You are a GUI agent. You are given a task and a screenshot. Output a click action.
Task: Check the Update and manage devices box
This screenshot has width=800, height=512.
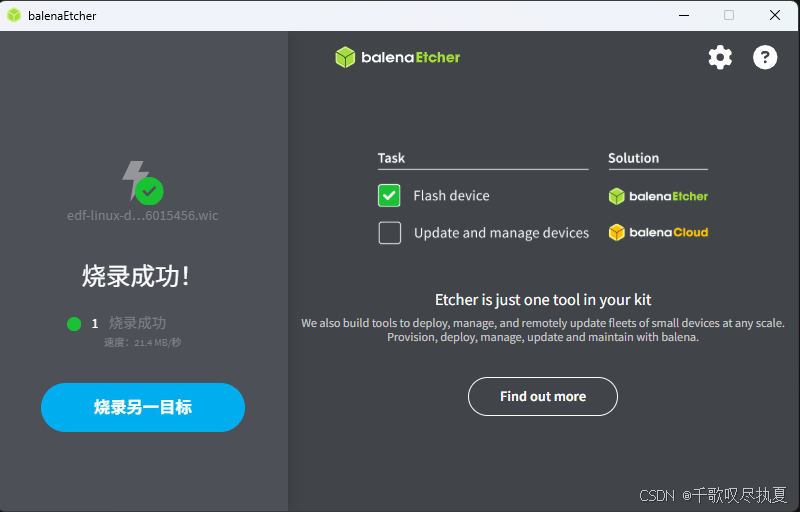[389, 233]
